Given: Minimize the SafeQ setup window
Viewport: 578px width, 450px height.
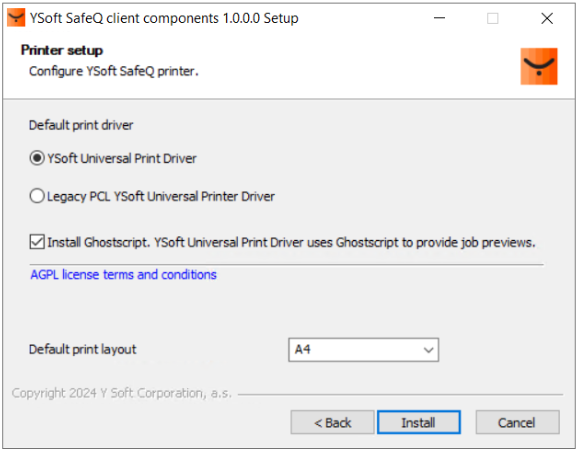Looking at the screenshot, I should [439, 18].
